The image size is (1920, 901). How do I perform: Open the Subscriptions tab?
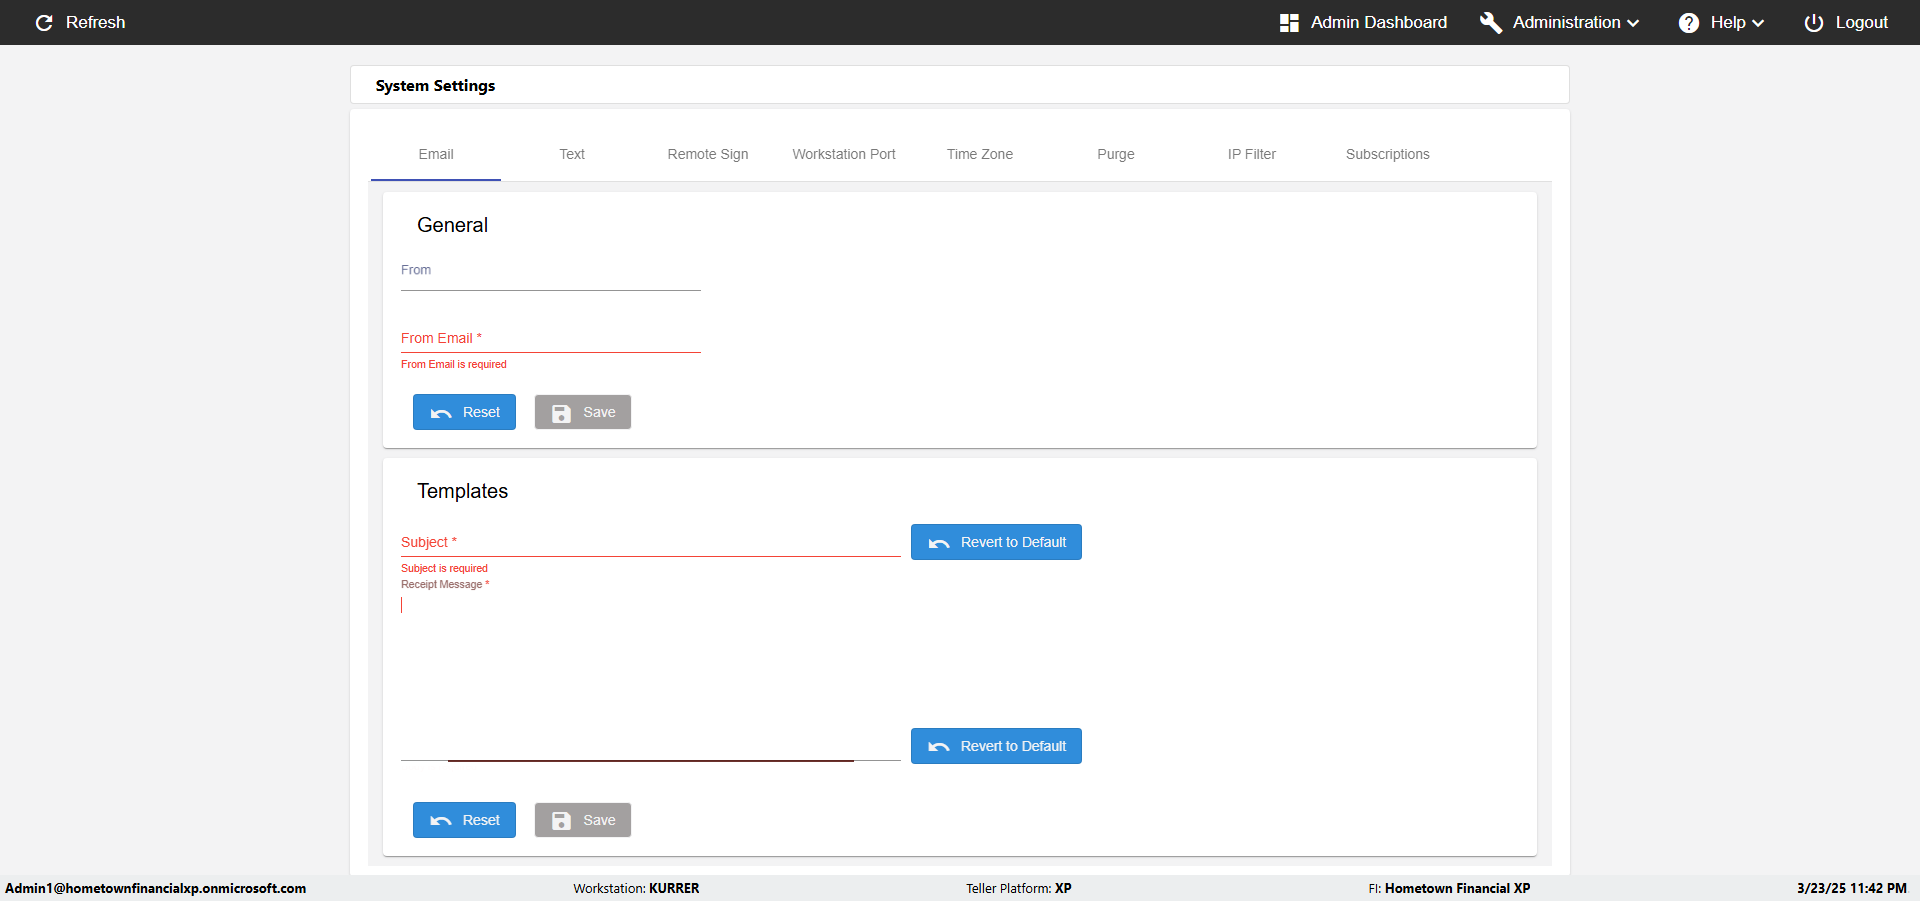click(1388, 154)
